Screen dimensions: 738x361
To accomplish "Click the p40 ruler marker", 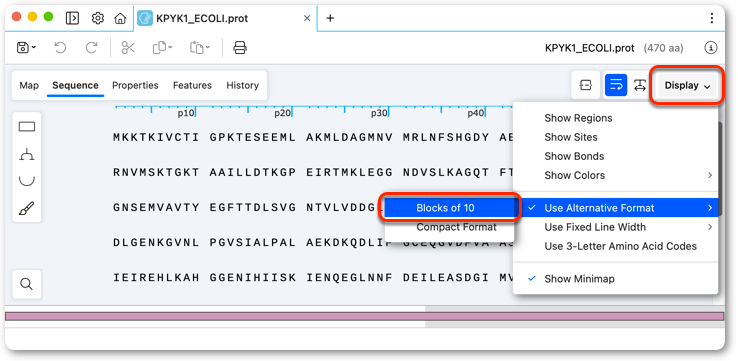I will (476, 113).
